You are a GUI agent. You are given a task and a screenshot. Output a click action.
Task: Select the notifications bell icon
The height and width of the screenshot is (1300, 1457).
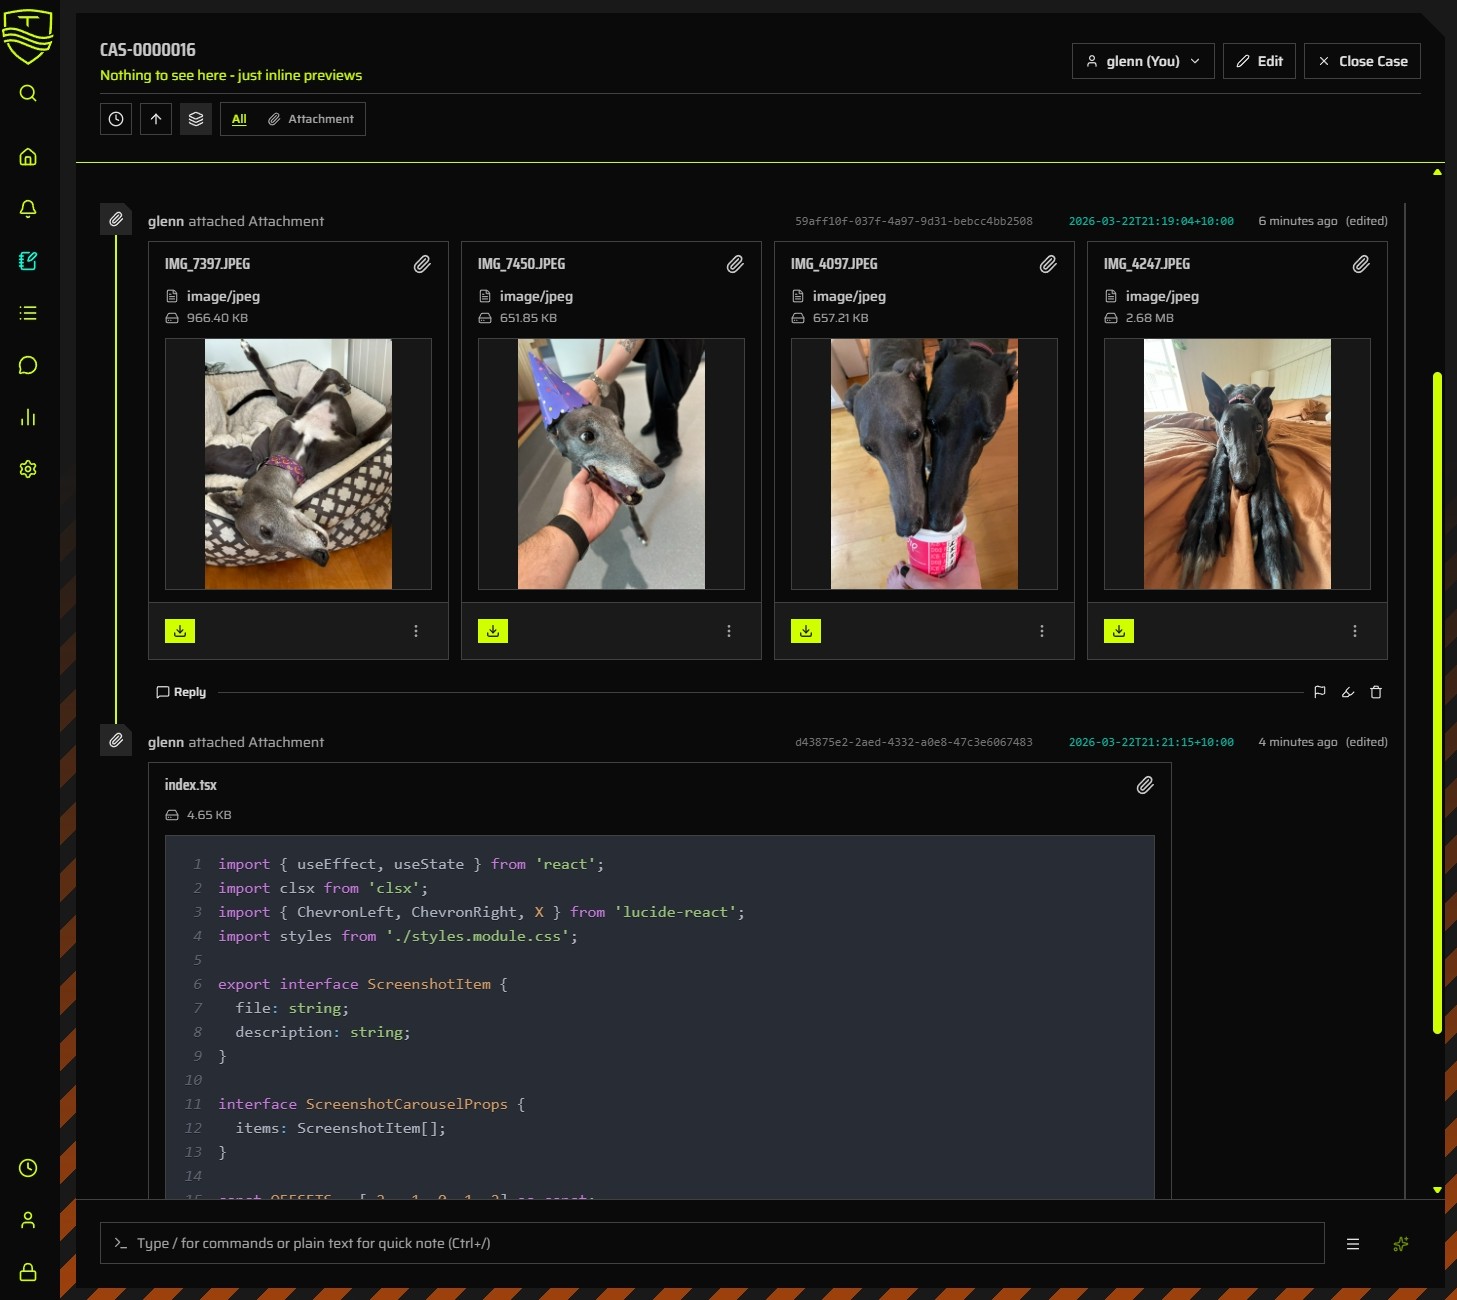tap(28, 209)
